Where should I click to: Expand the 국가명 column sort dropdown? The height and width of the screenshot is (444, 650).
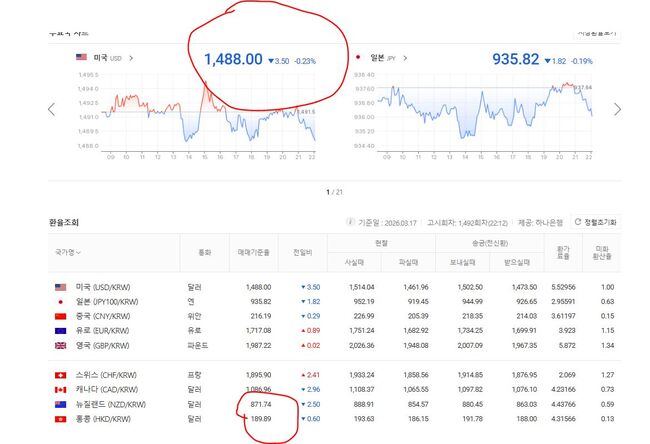69,253
